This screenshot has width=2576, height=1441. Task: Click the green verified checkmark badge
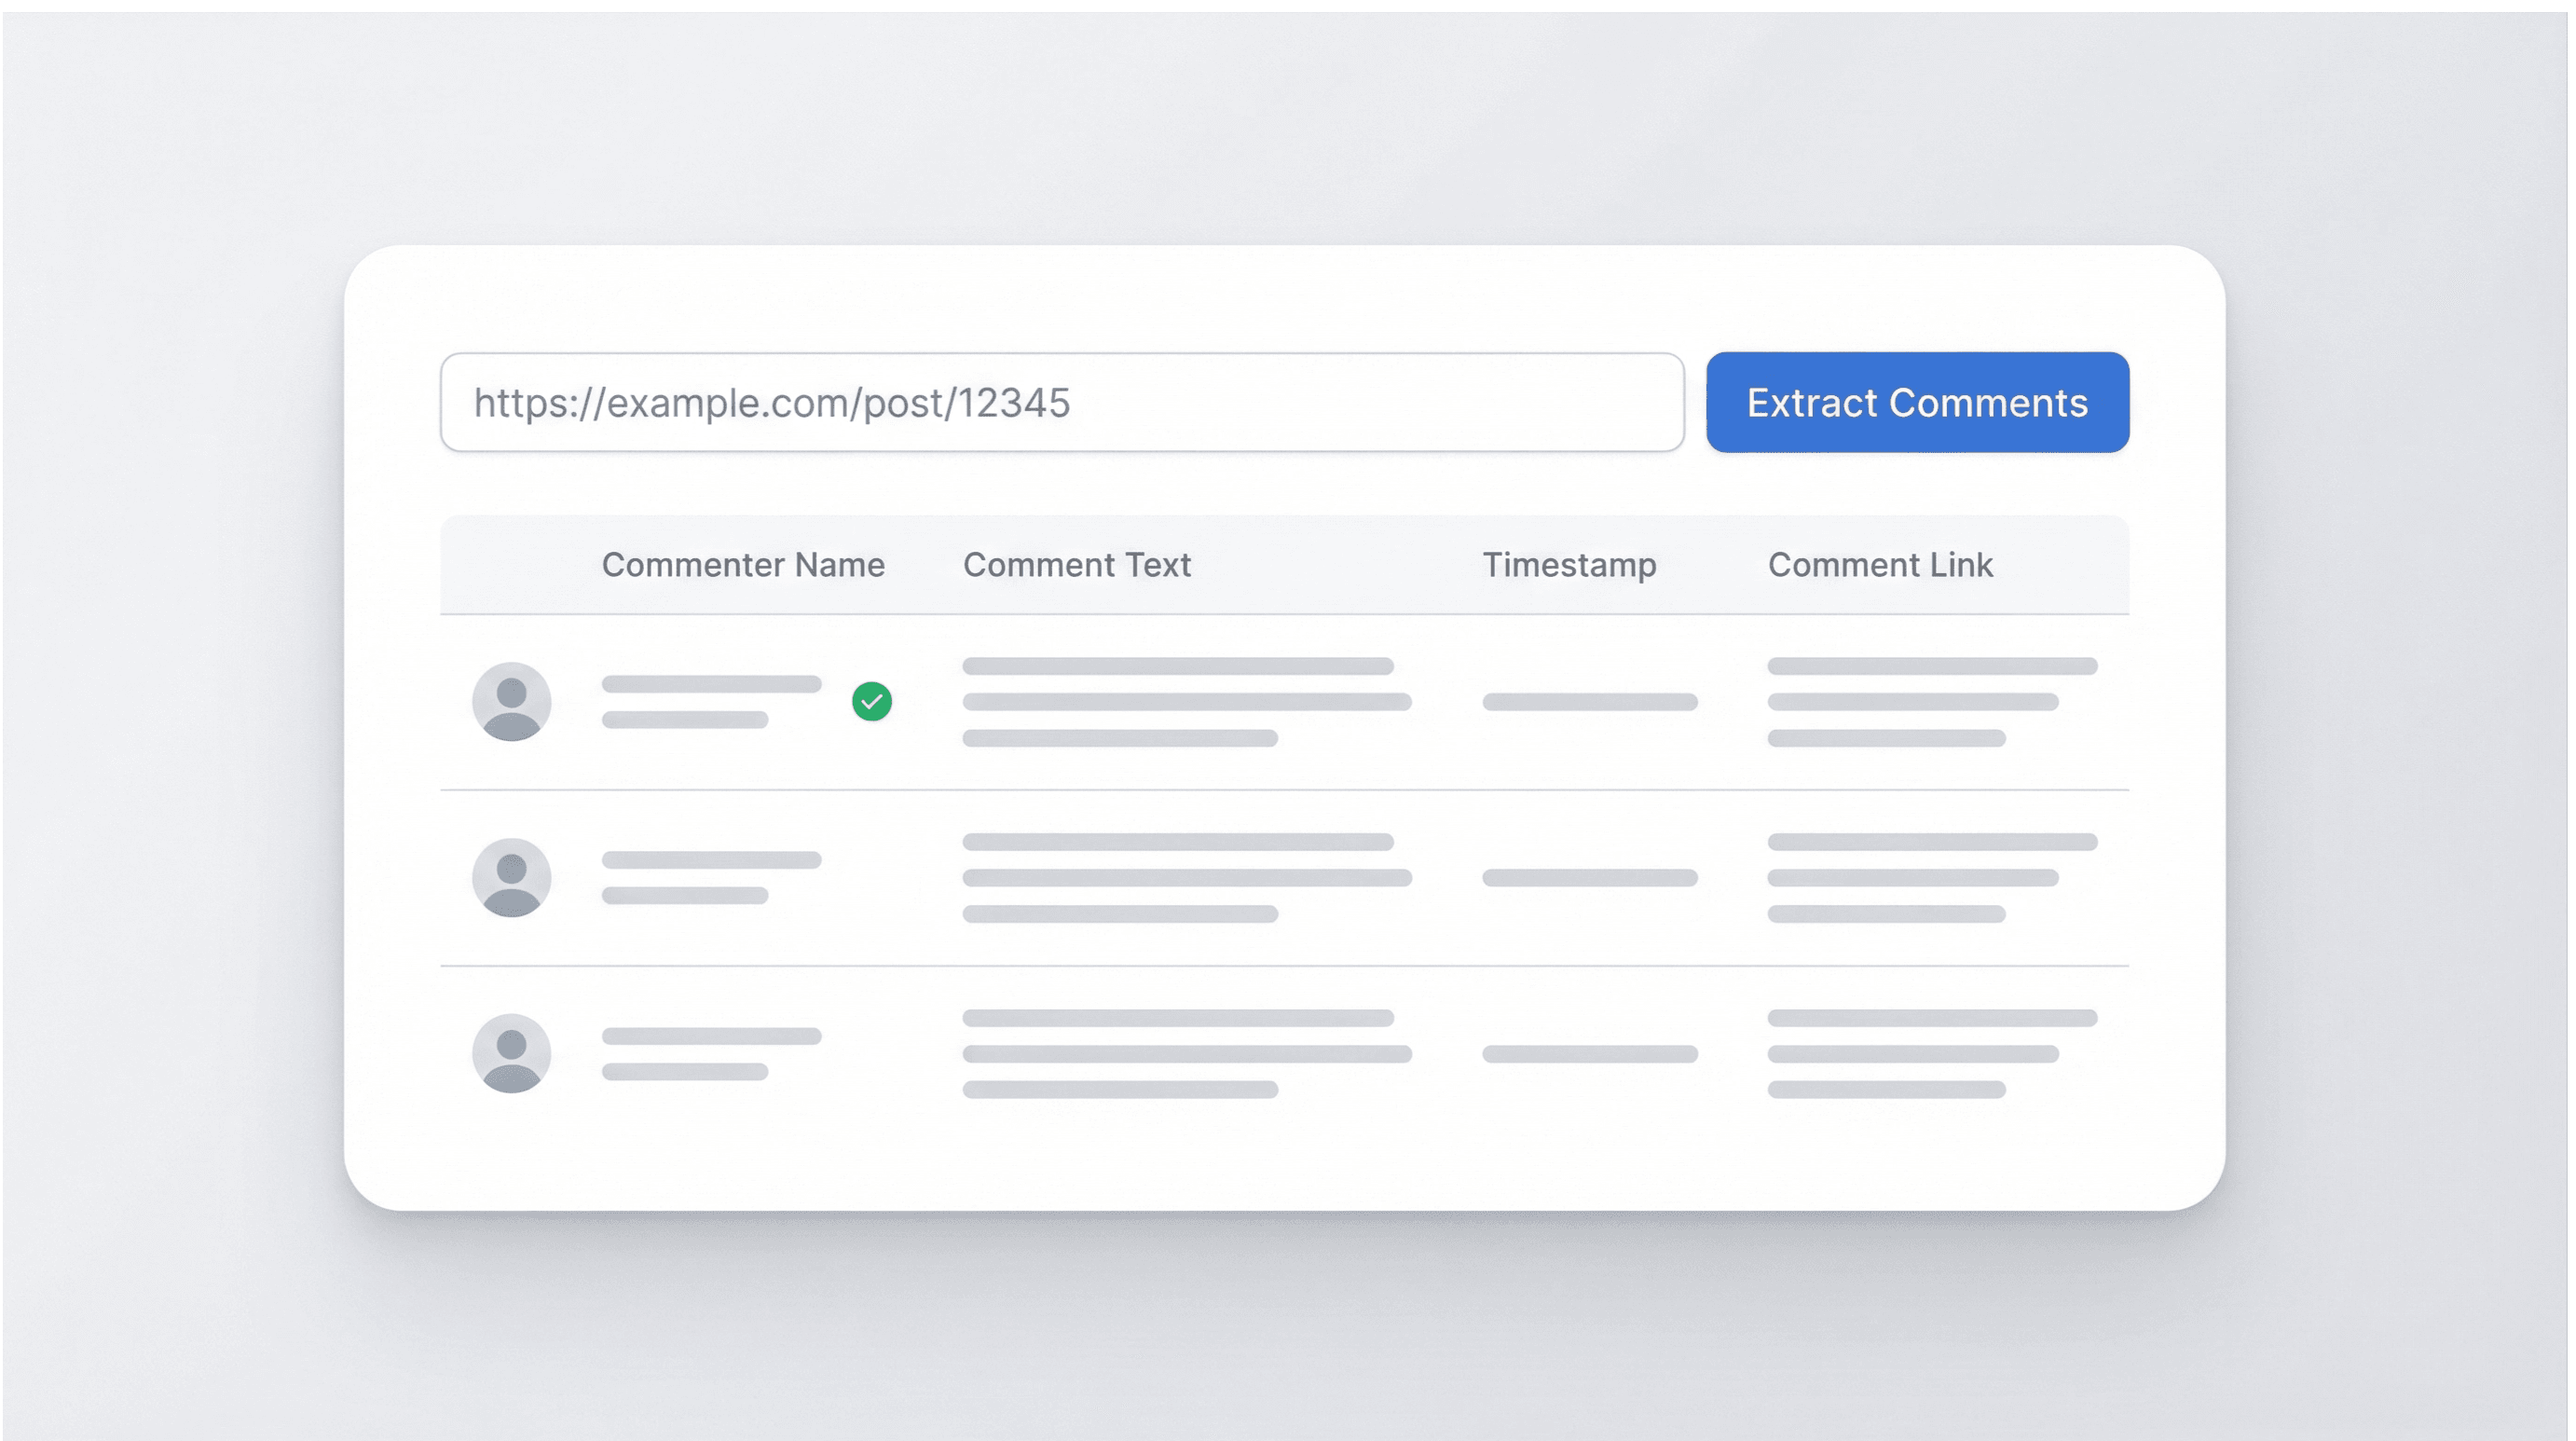[x=871, y=701]
